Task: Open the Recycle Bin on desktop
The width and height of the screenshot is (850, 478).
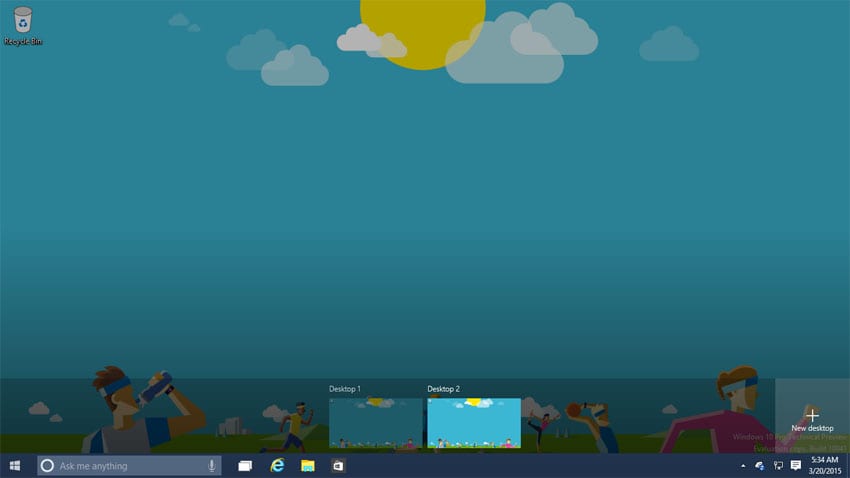Action: 22,20
